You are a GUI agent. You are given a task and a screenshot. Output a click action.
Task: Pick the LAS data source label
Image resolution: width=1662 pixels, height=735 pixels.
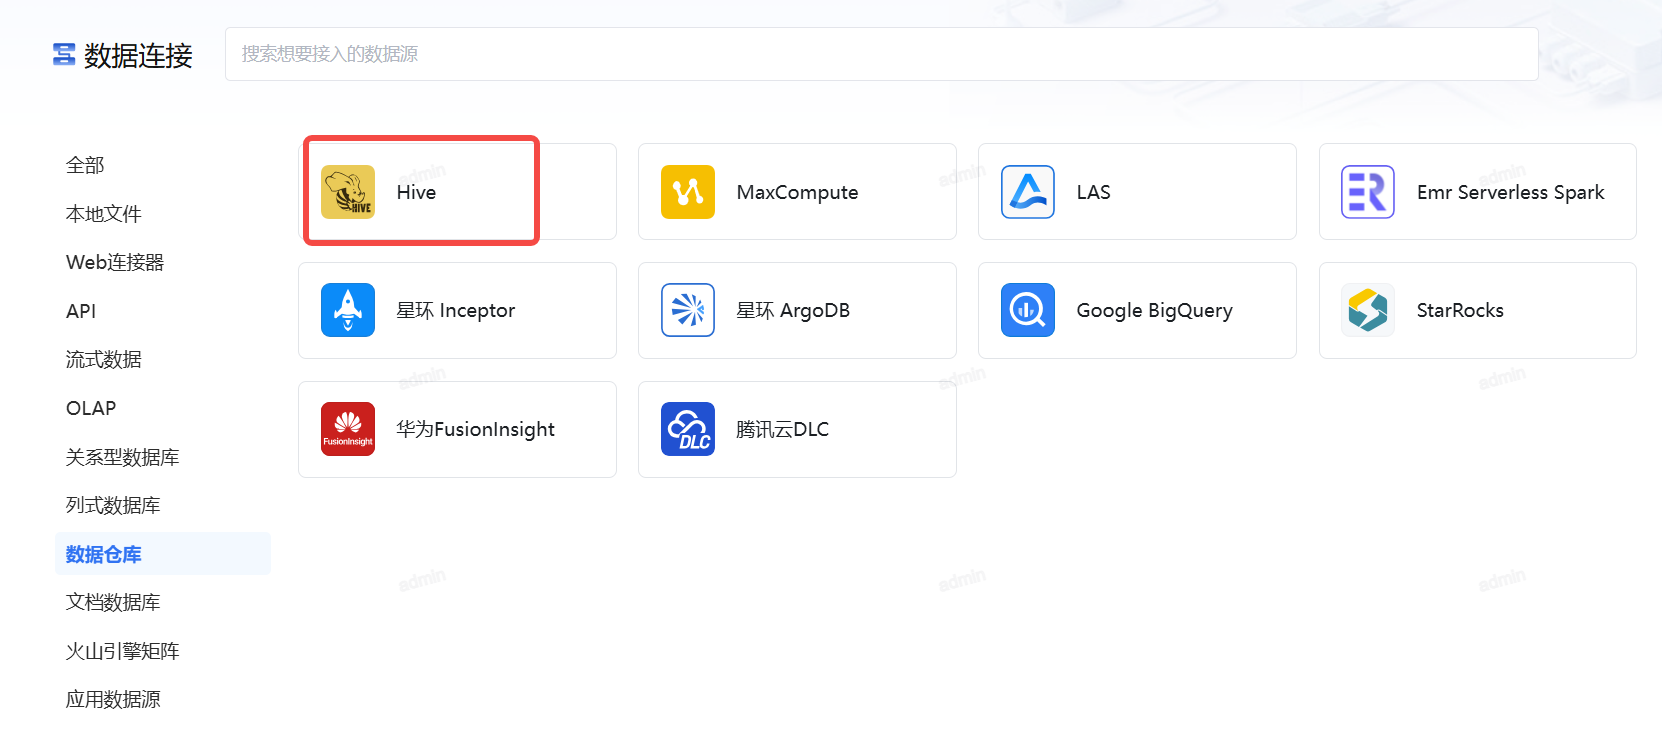coord(1093,192)
